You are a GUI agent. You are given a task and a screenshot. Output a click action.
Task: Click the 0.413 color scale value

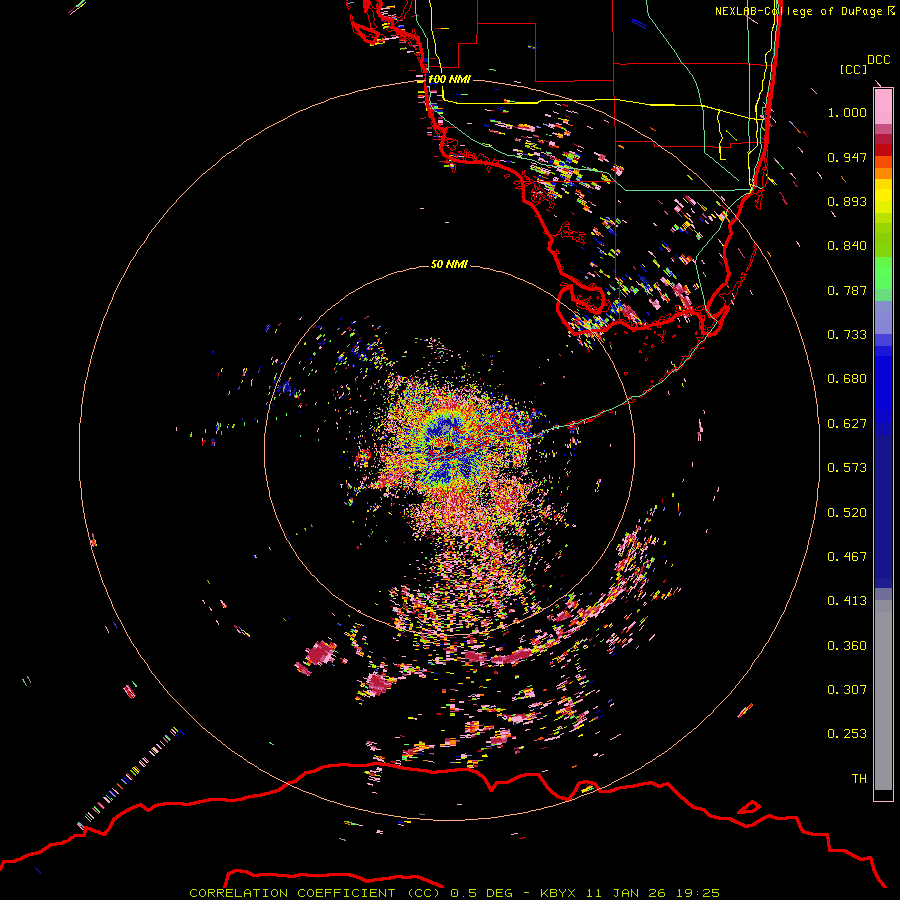pos(847,601)
